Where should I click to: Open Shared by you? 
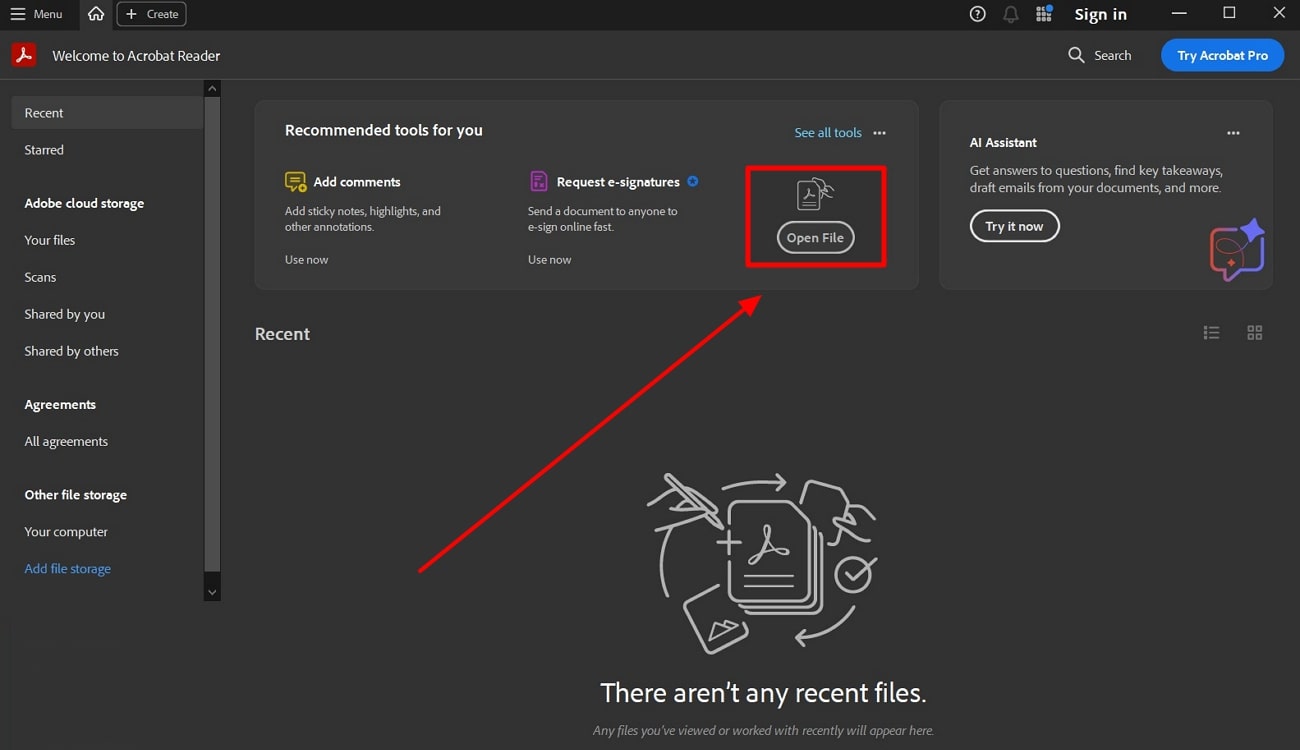point(65,314)
